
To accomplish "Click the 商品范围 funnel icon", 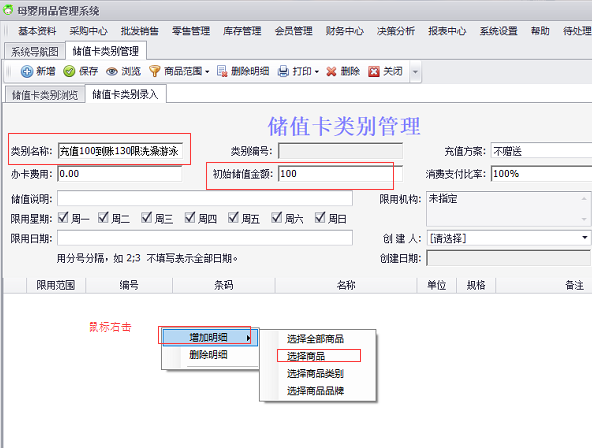I will point(154,71).
